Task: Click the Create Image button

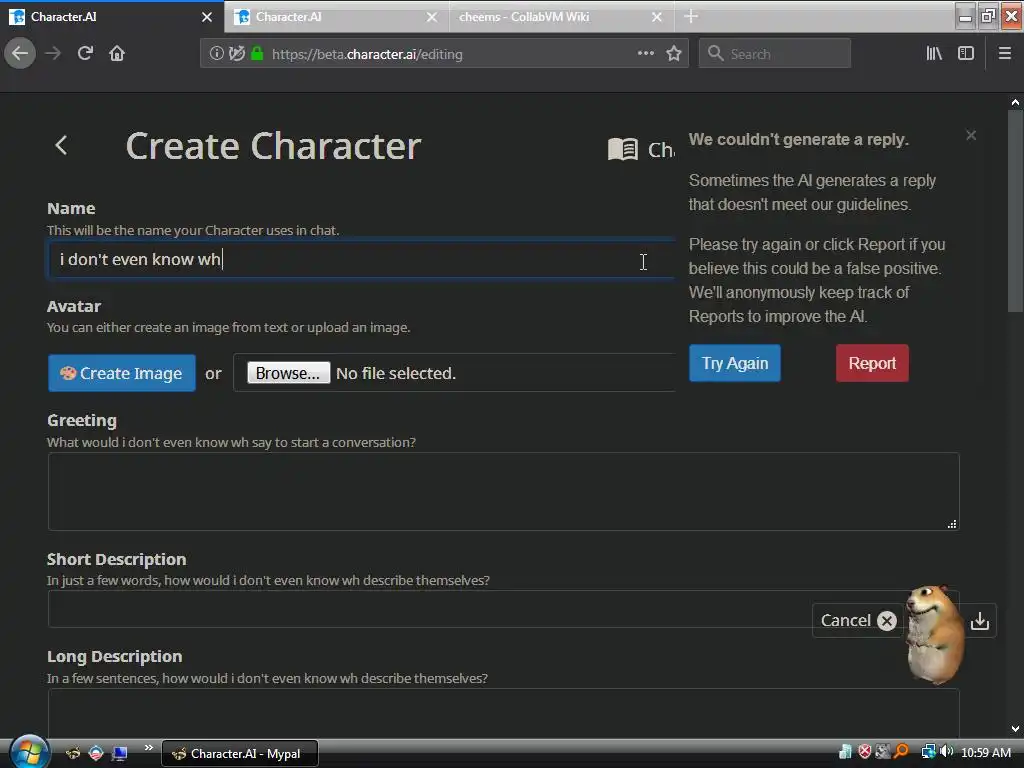Action: click(121, 373)
